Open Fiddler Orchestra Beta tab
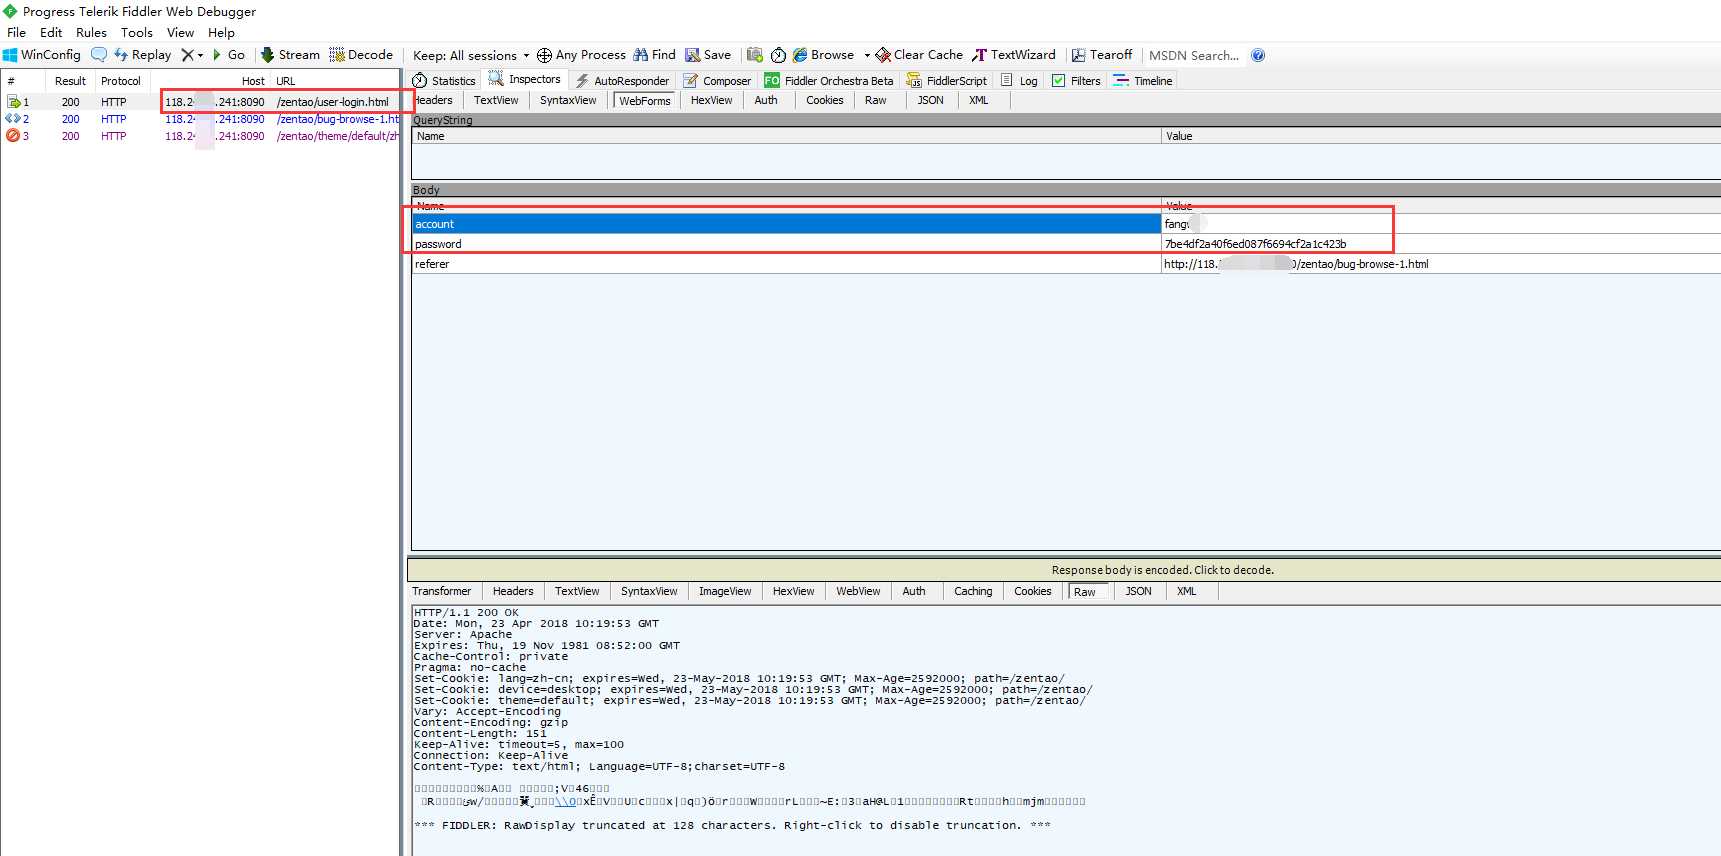This screenshot has height=856, width=1721. 829,81
